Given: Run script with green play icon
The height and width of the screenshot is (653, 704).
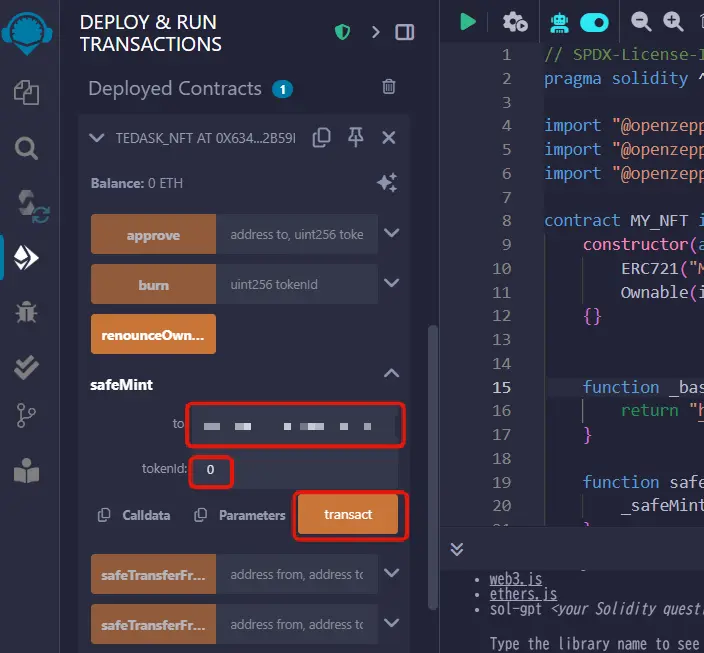Looking at the screenshot, I should click(x=468, y=22).
